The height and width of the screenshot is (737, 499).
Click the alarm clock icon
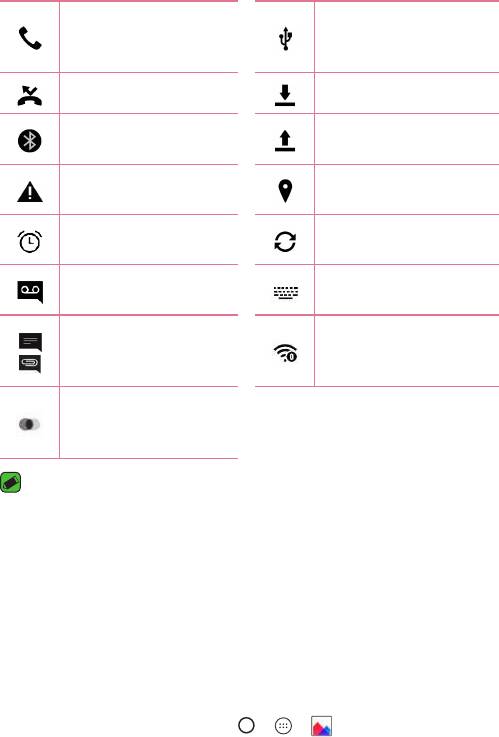30,242
